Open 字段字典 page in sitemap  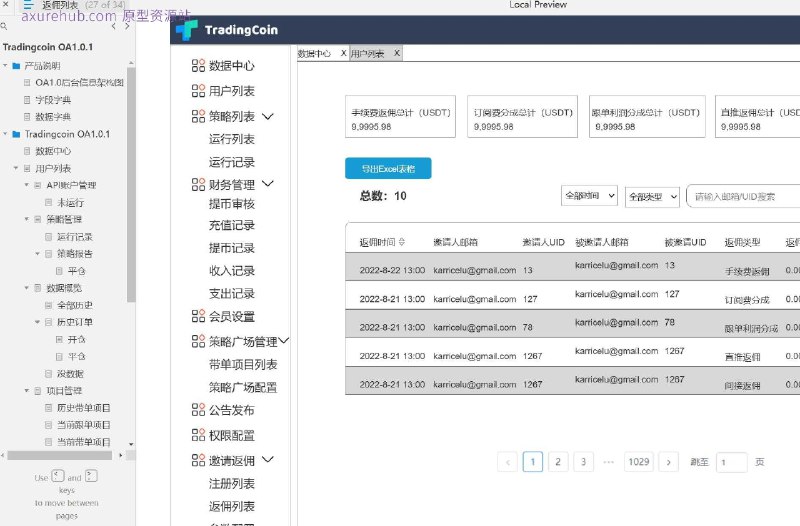53,99
